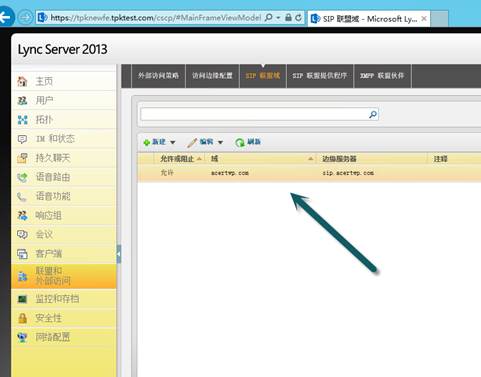Click the browser URL address field
Image resolution: width=481 pixels, height=377 pixels.
[x=155, y=18]
